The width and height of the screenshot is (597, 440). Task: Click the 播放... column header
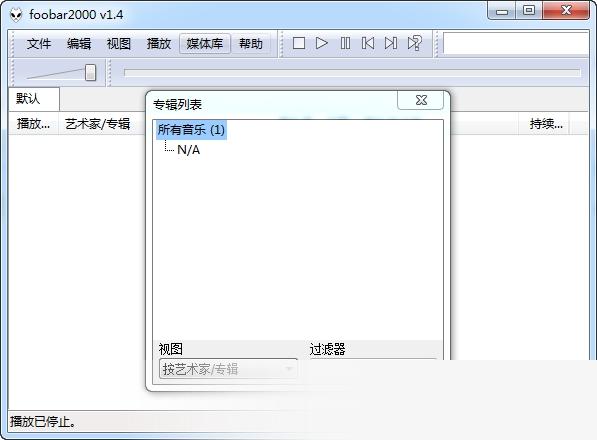[x=34, y=124]
